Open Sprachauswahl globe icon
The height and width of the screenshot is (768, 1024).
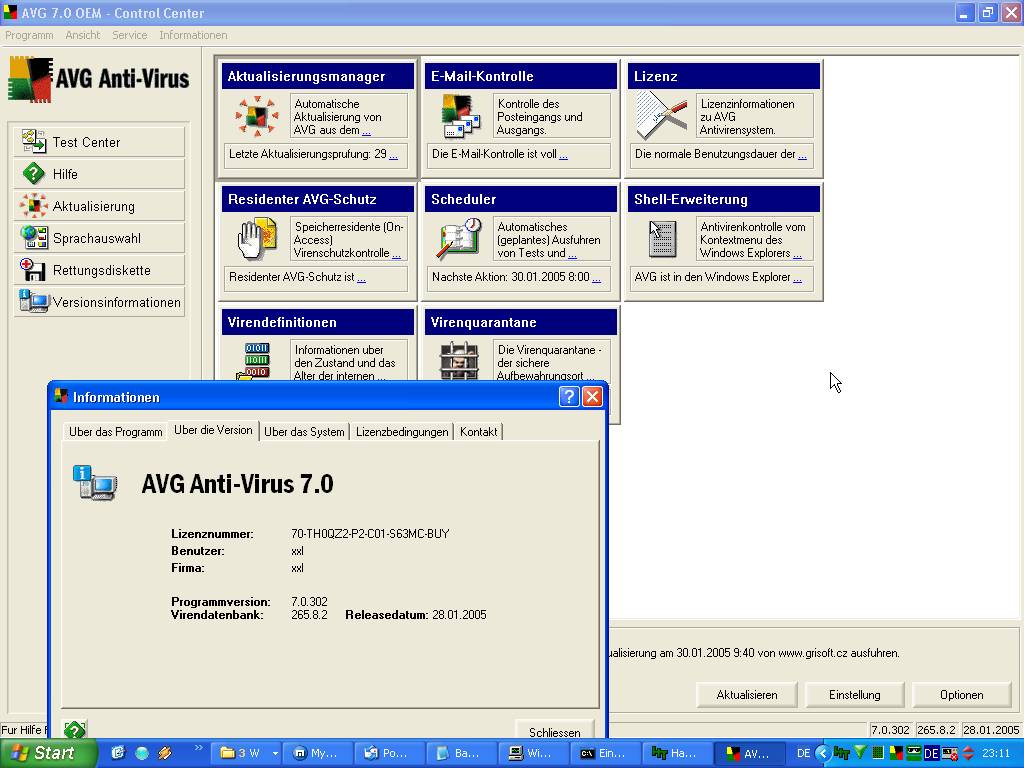(x=33, y=238)
